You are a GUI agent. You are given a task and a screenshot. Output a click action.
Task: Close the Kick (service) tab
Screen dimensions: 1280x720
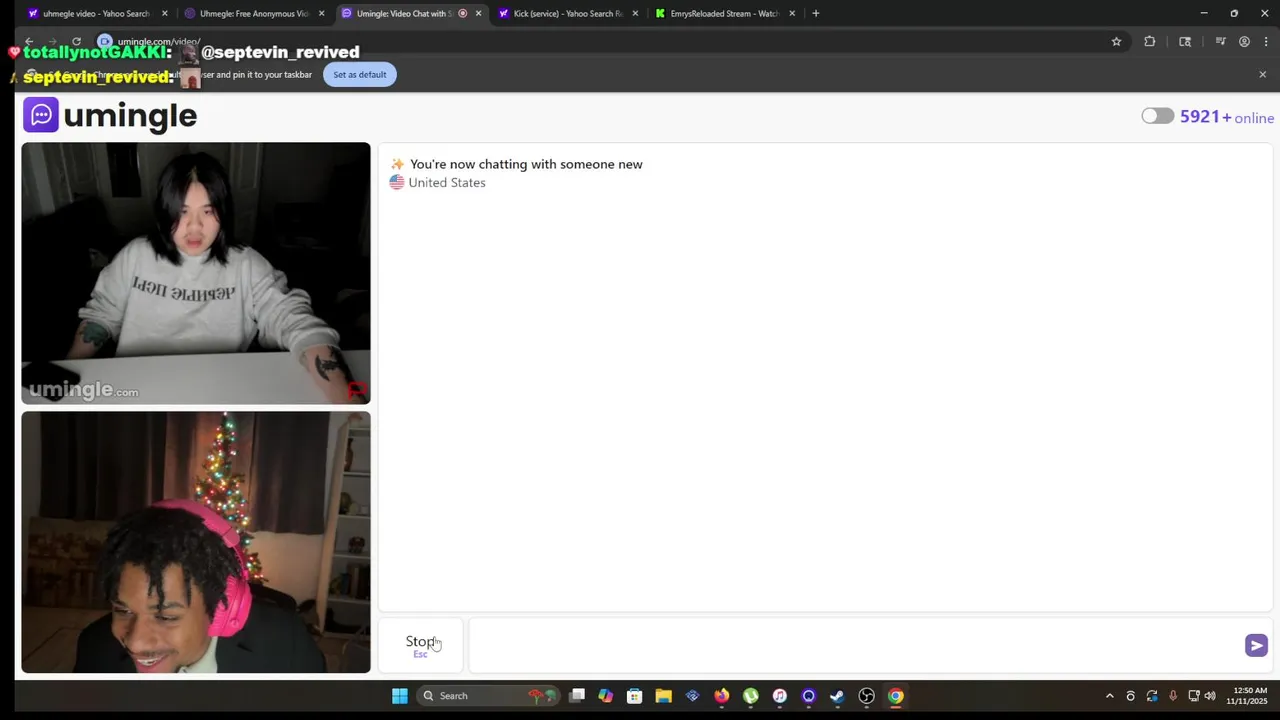(x=635, y=14)
